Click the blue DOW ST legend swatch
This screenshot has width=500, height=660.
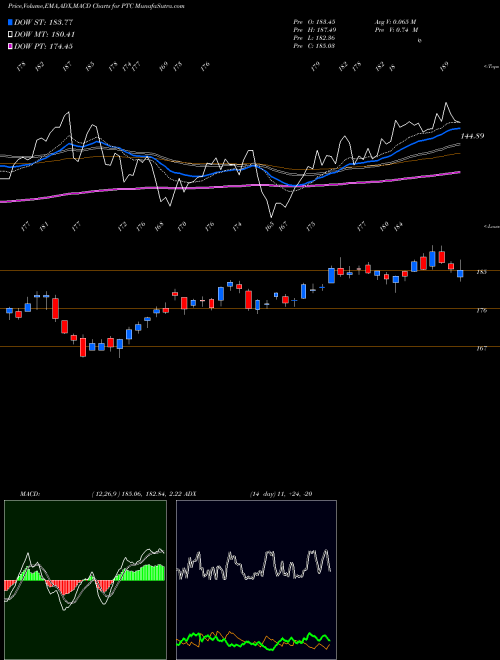click(x=10, y=22)
